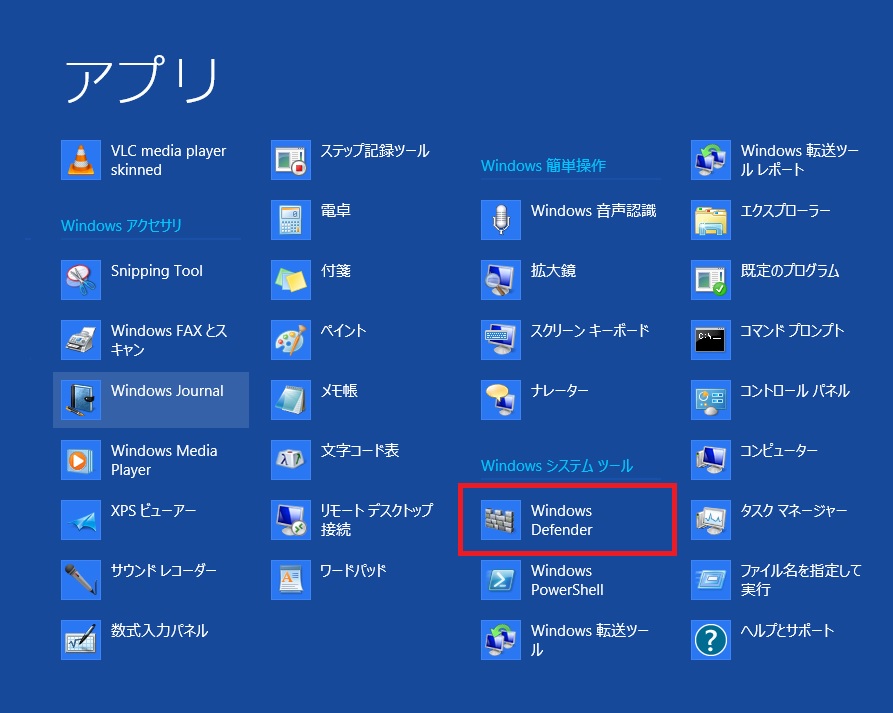Click the "エクスプローラー" label text
The height and width of the screenshot is (713, 893).
[785, 211]
